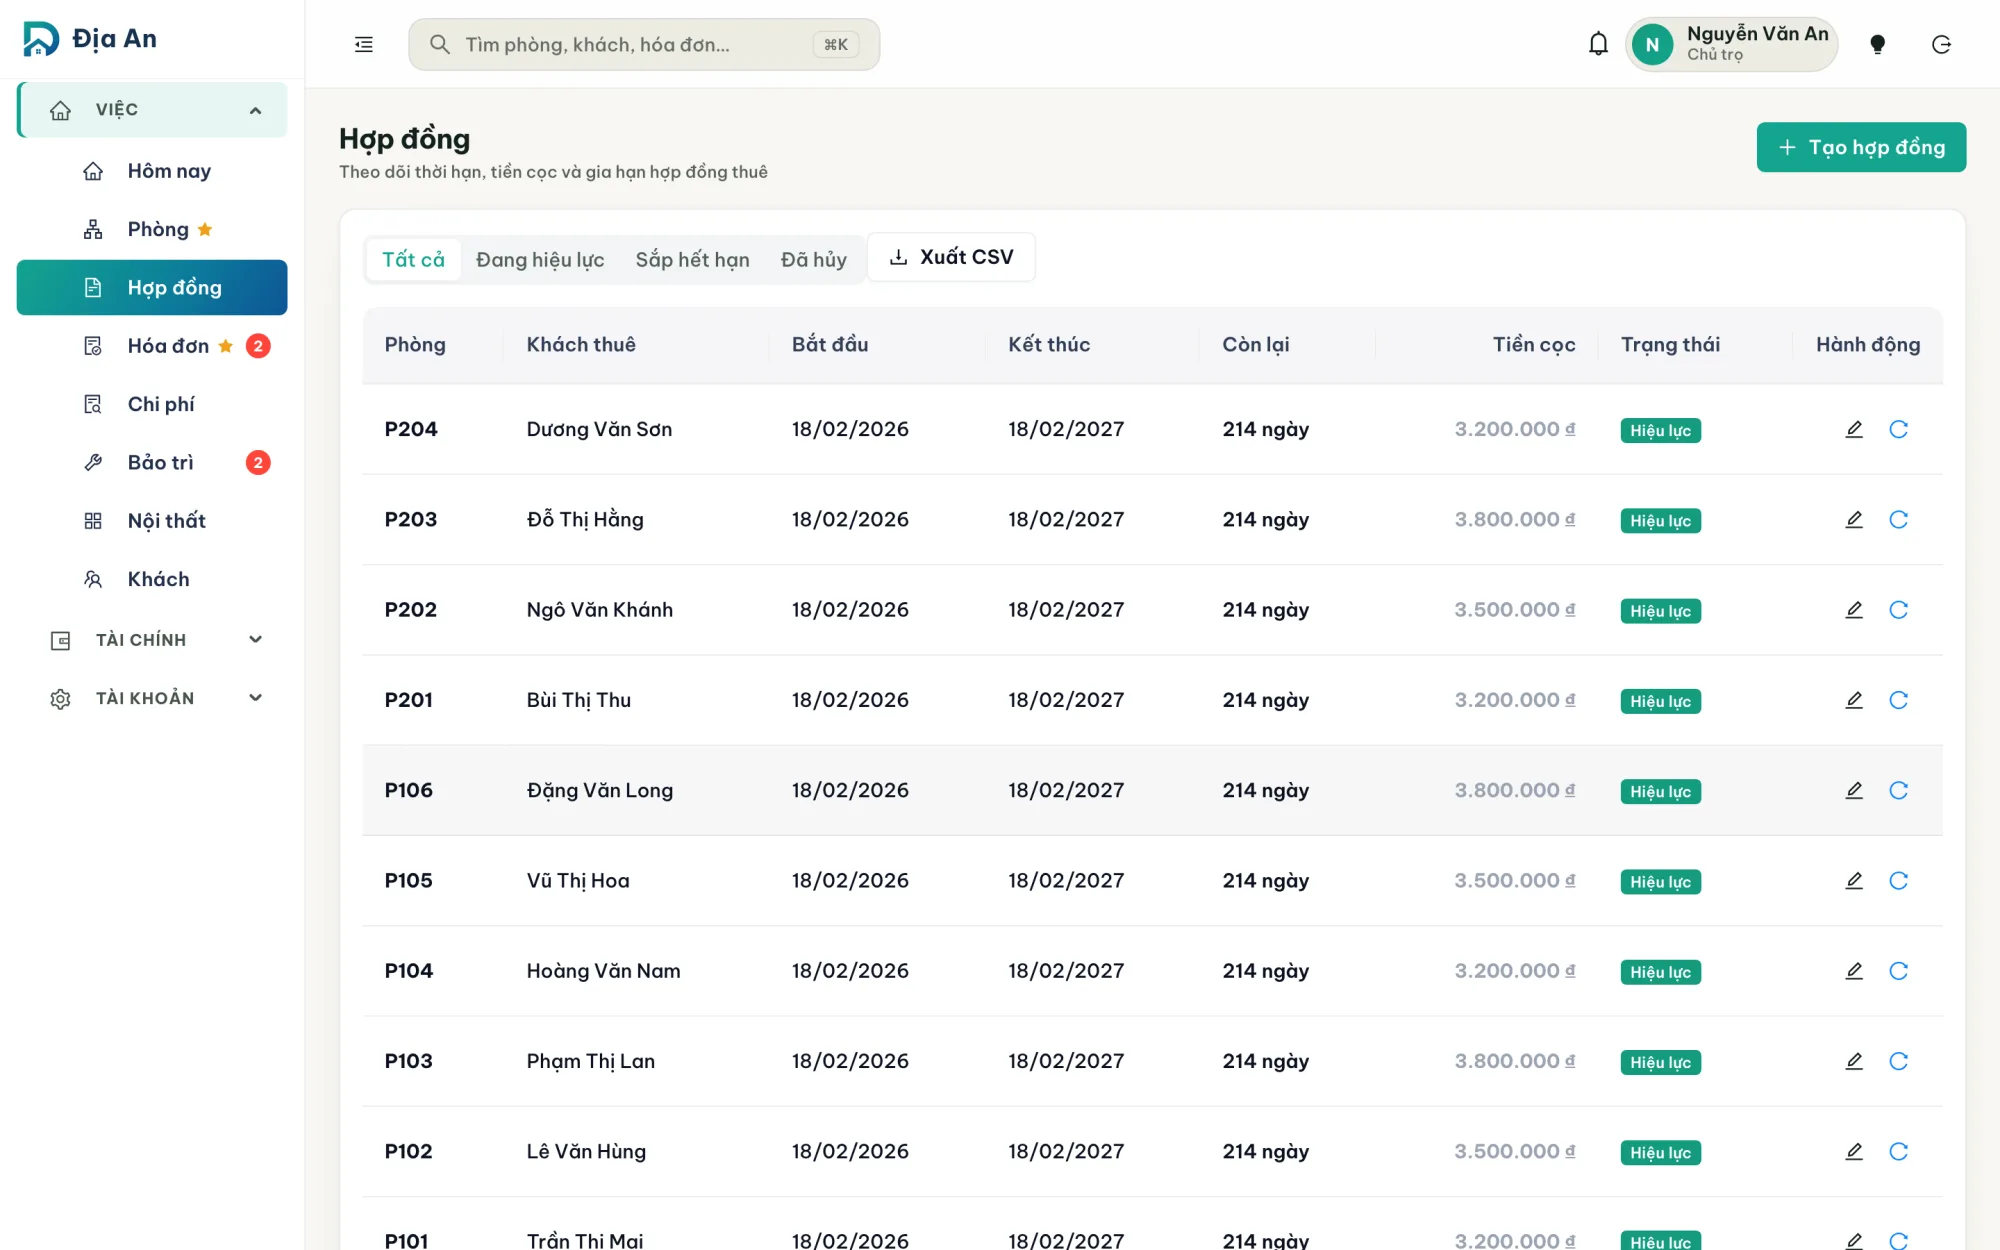
Task: Click tenant name Ngô Văn Khánh
Action: (600, 610)
